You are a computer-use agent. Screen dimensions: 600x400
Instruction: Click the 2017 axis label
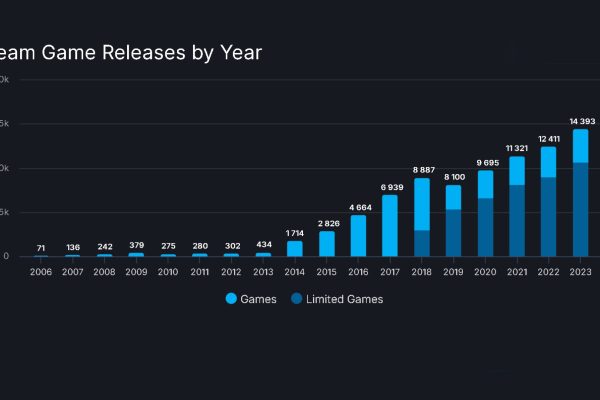[390, 272]
